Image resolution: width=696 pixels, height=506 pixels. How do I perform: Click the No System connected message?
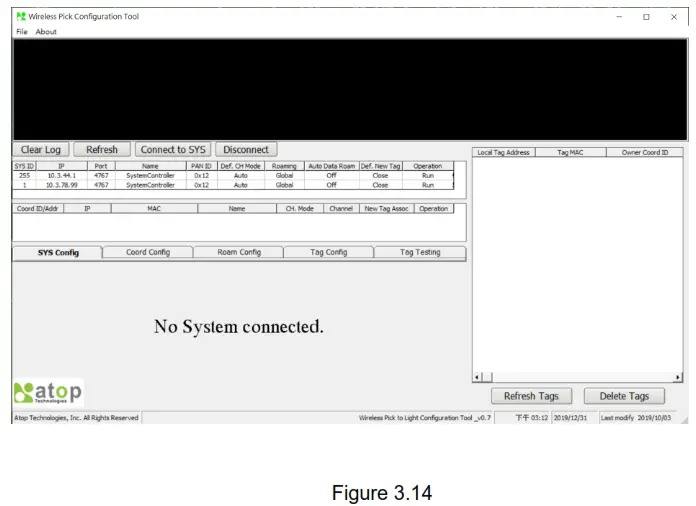click(x=239, y=327)
